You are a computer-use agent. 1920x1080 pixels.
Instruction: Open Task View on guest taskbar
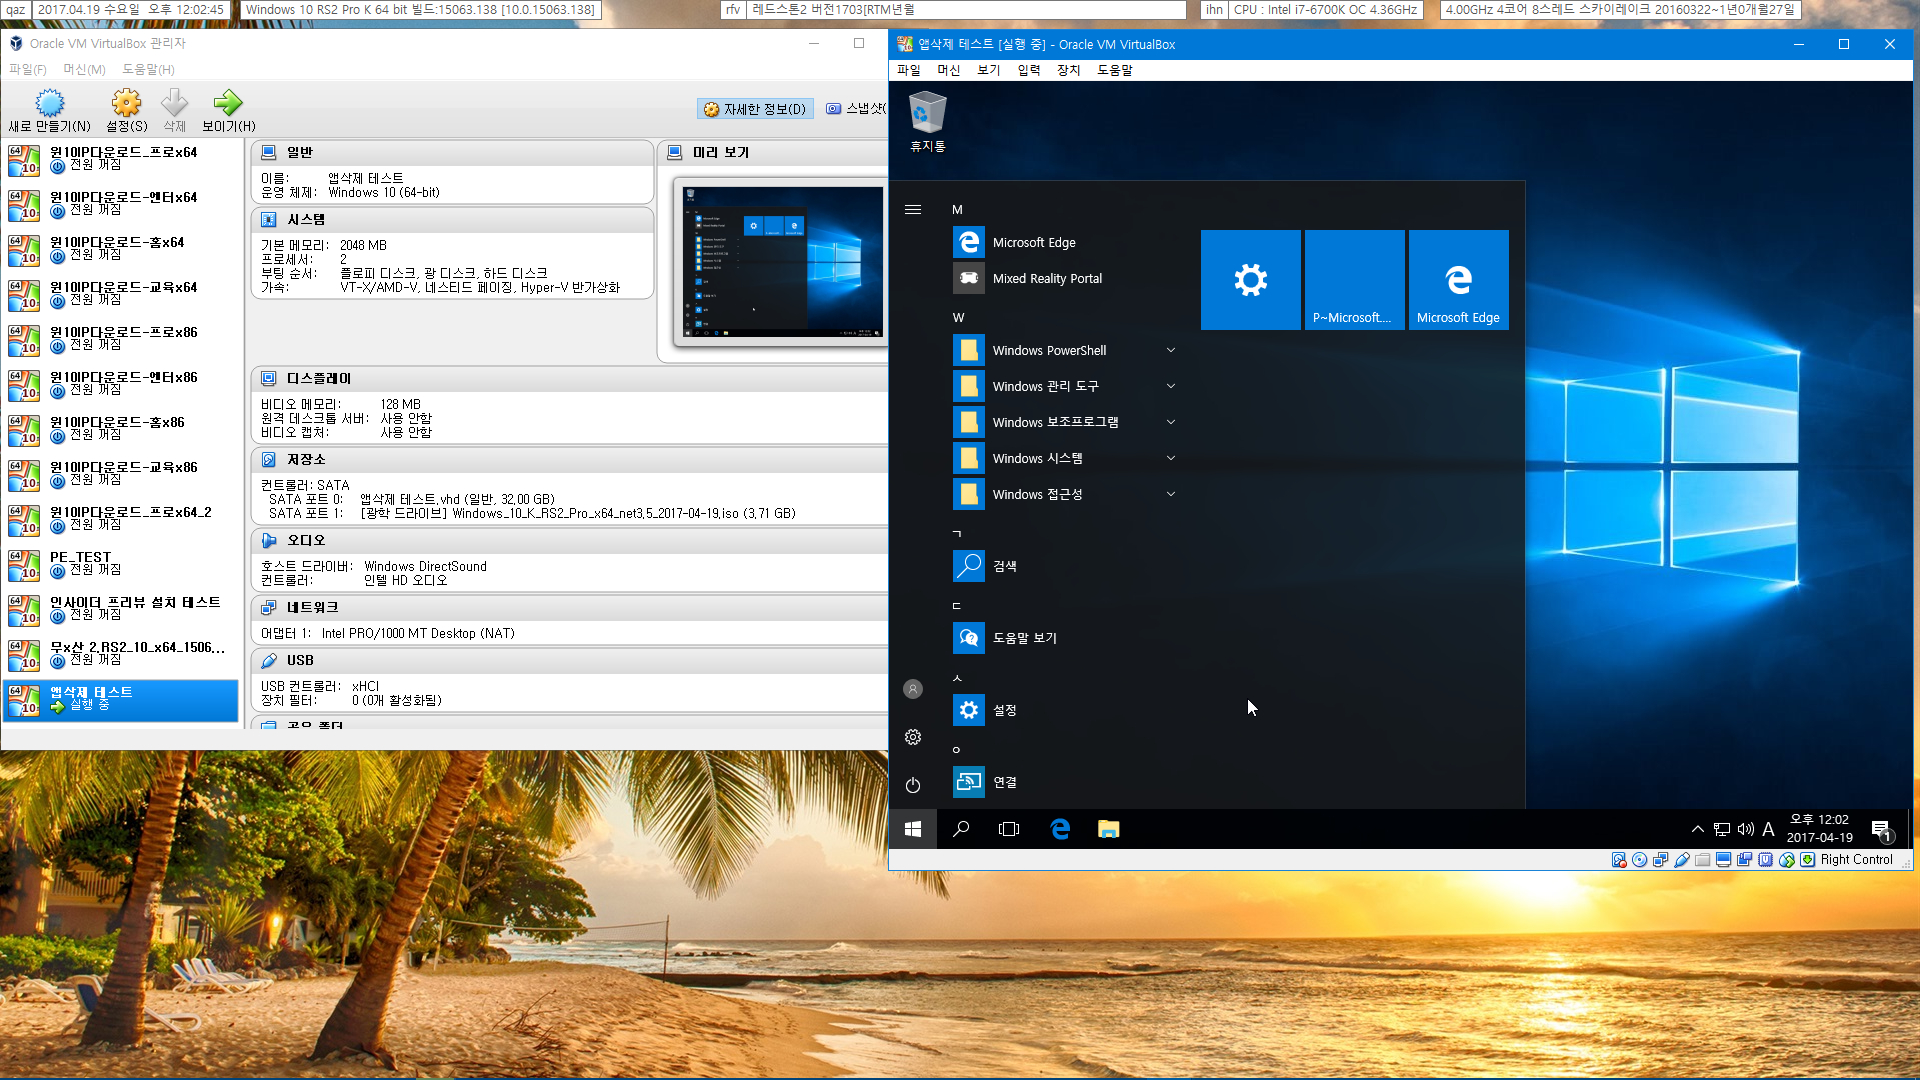pos(1009,829)
